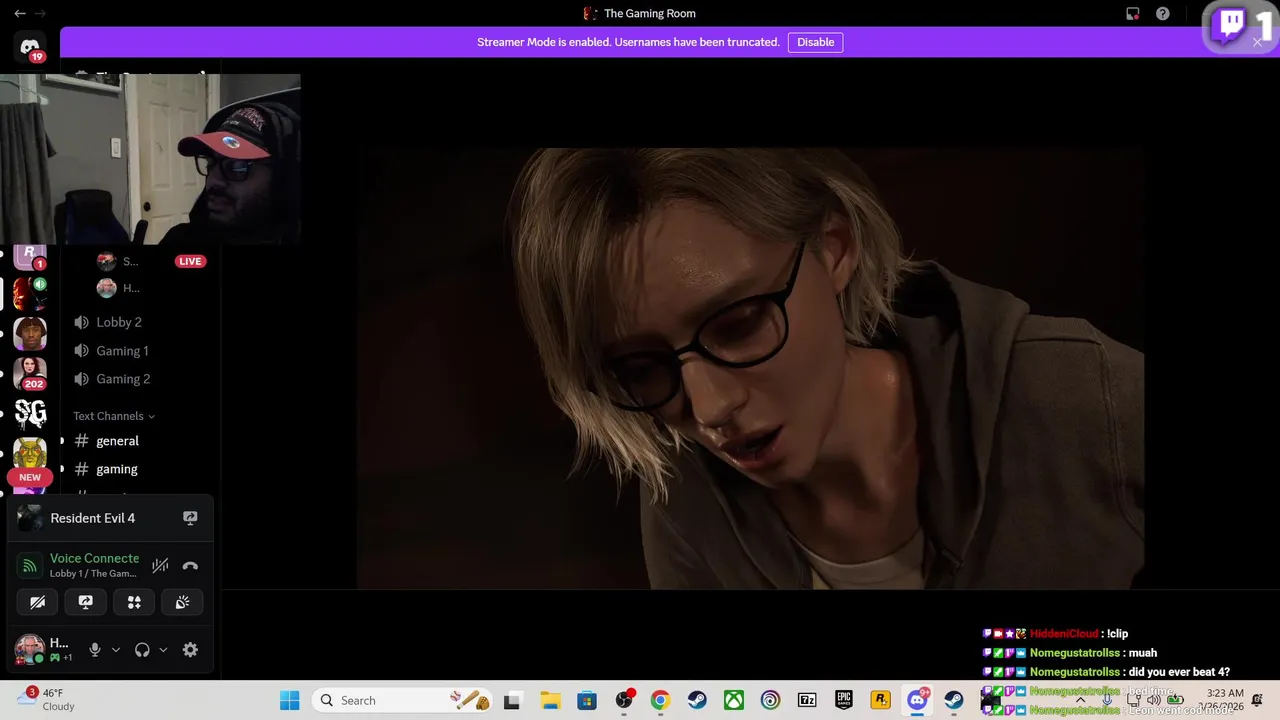Image resolution: width=1280 pixels, height=720 pixels.
Task: Expand headphone output options chevron
Action: point(163,650)
